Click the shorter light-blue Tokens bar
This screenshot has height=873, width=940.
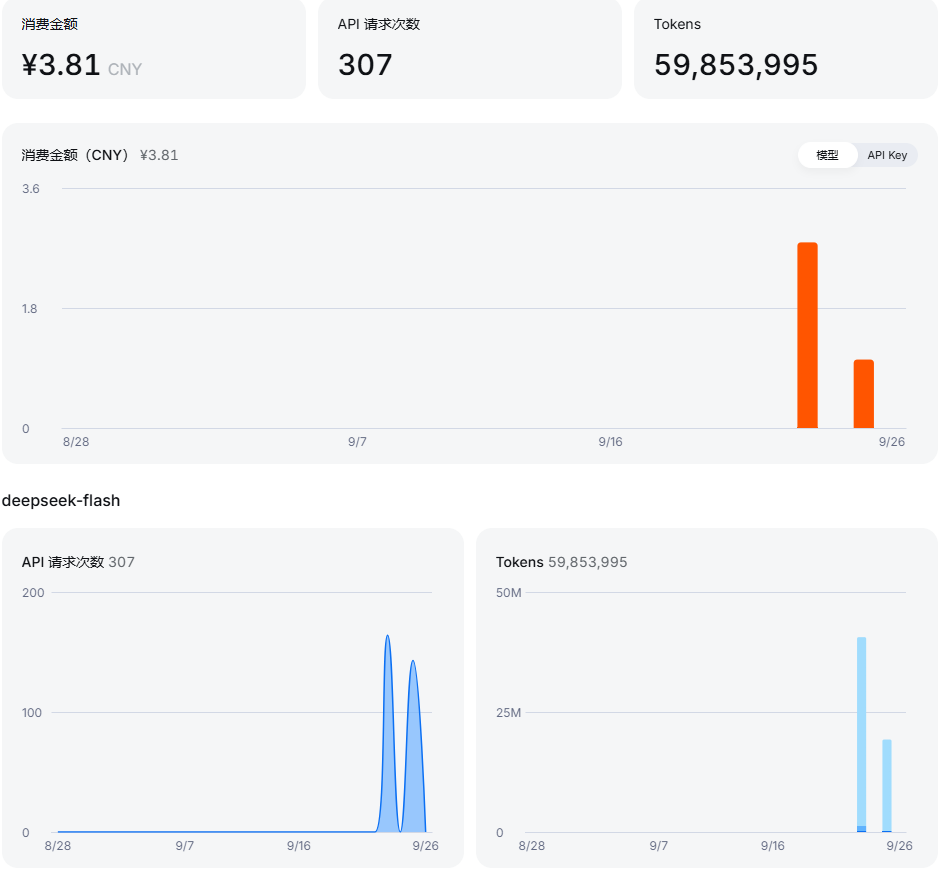[887, 785]
